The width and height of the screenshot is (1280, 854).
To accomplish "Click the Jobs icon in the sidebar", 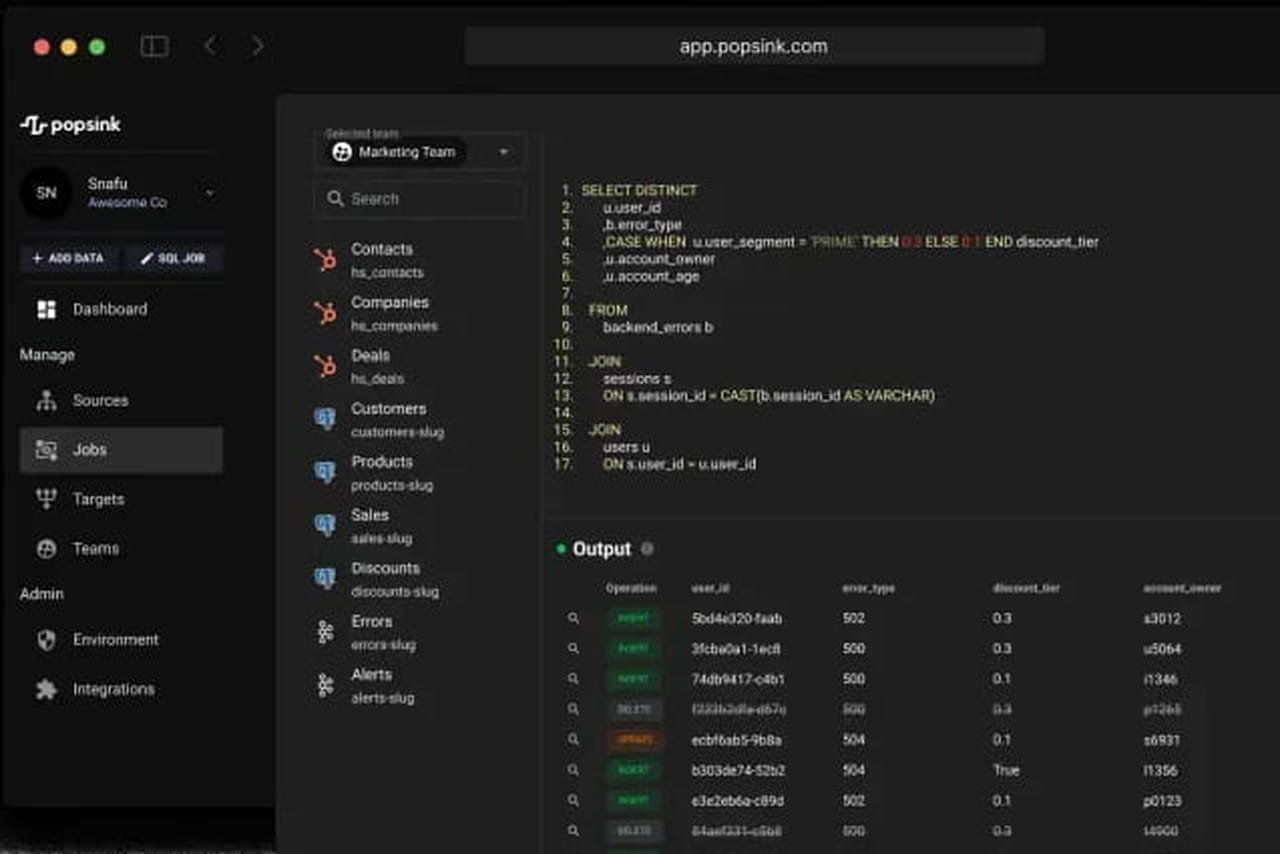I will pyautogui.click(x=46, y=450).
